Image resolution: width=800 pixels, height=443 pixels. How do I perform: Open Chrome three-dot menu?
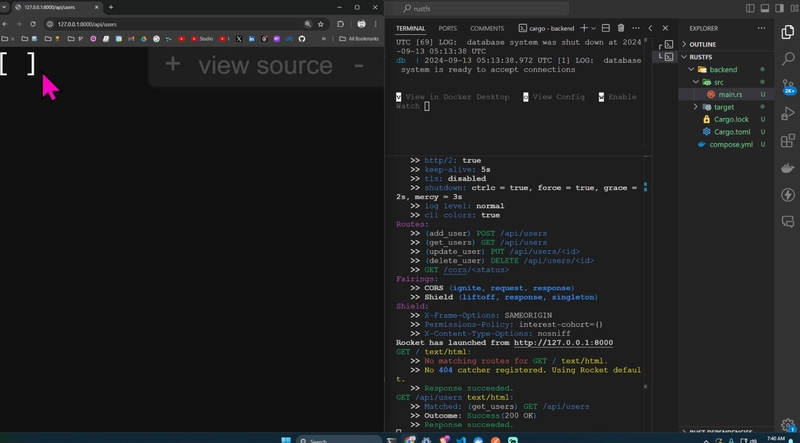376,24
